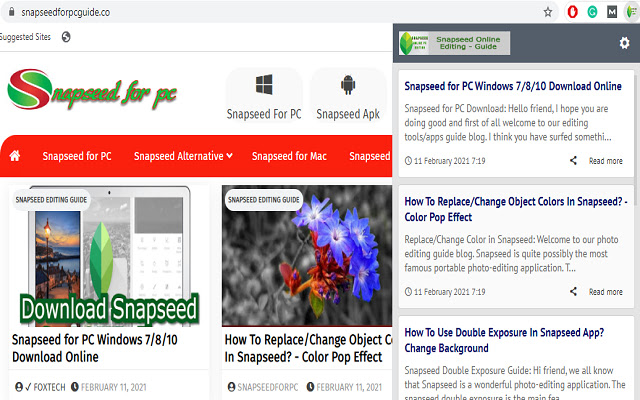Expand the Snapseed Alternative menu

[183, 156]
